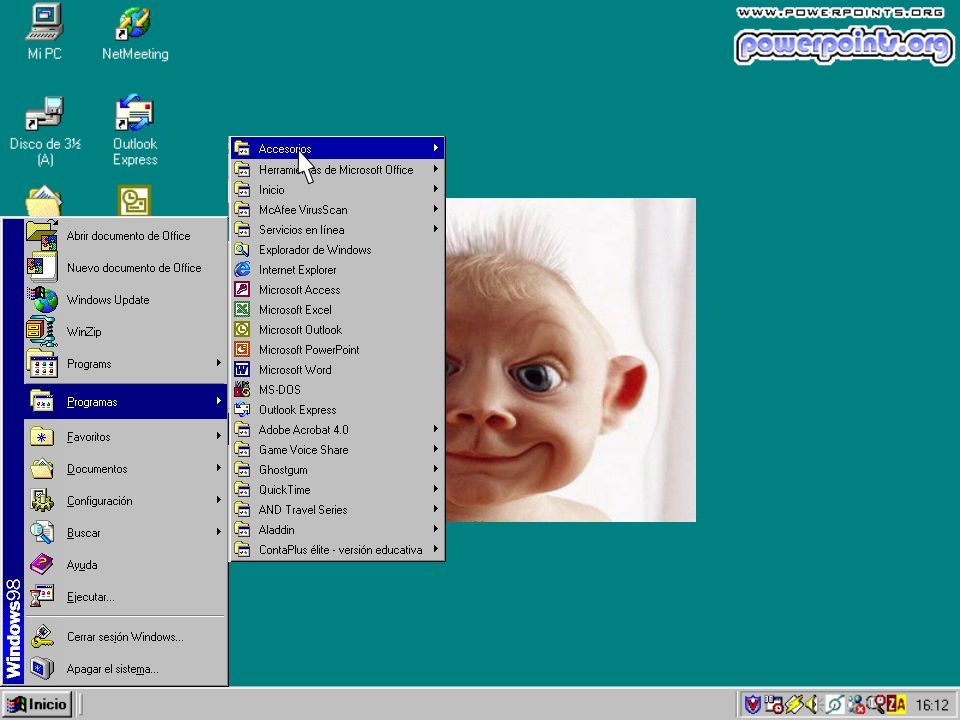
Task: Launch Internet Explorer from the Programas submenu
Action: (x=337, y=269)
